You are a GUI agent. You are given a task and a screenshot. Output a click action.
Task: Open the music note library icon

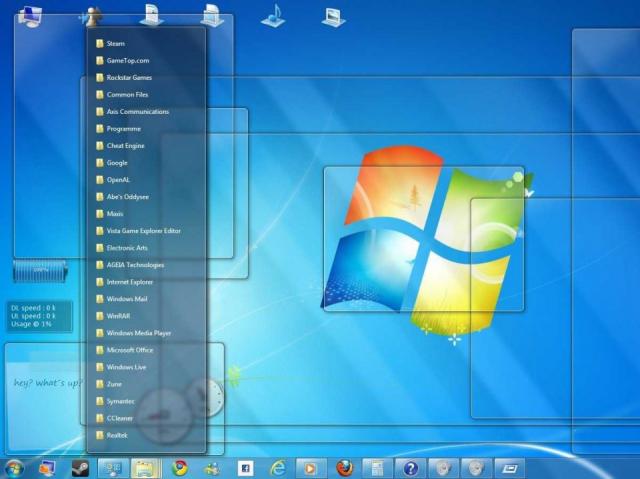(x=274, y=16)
